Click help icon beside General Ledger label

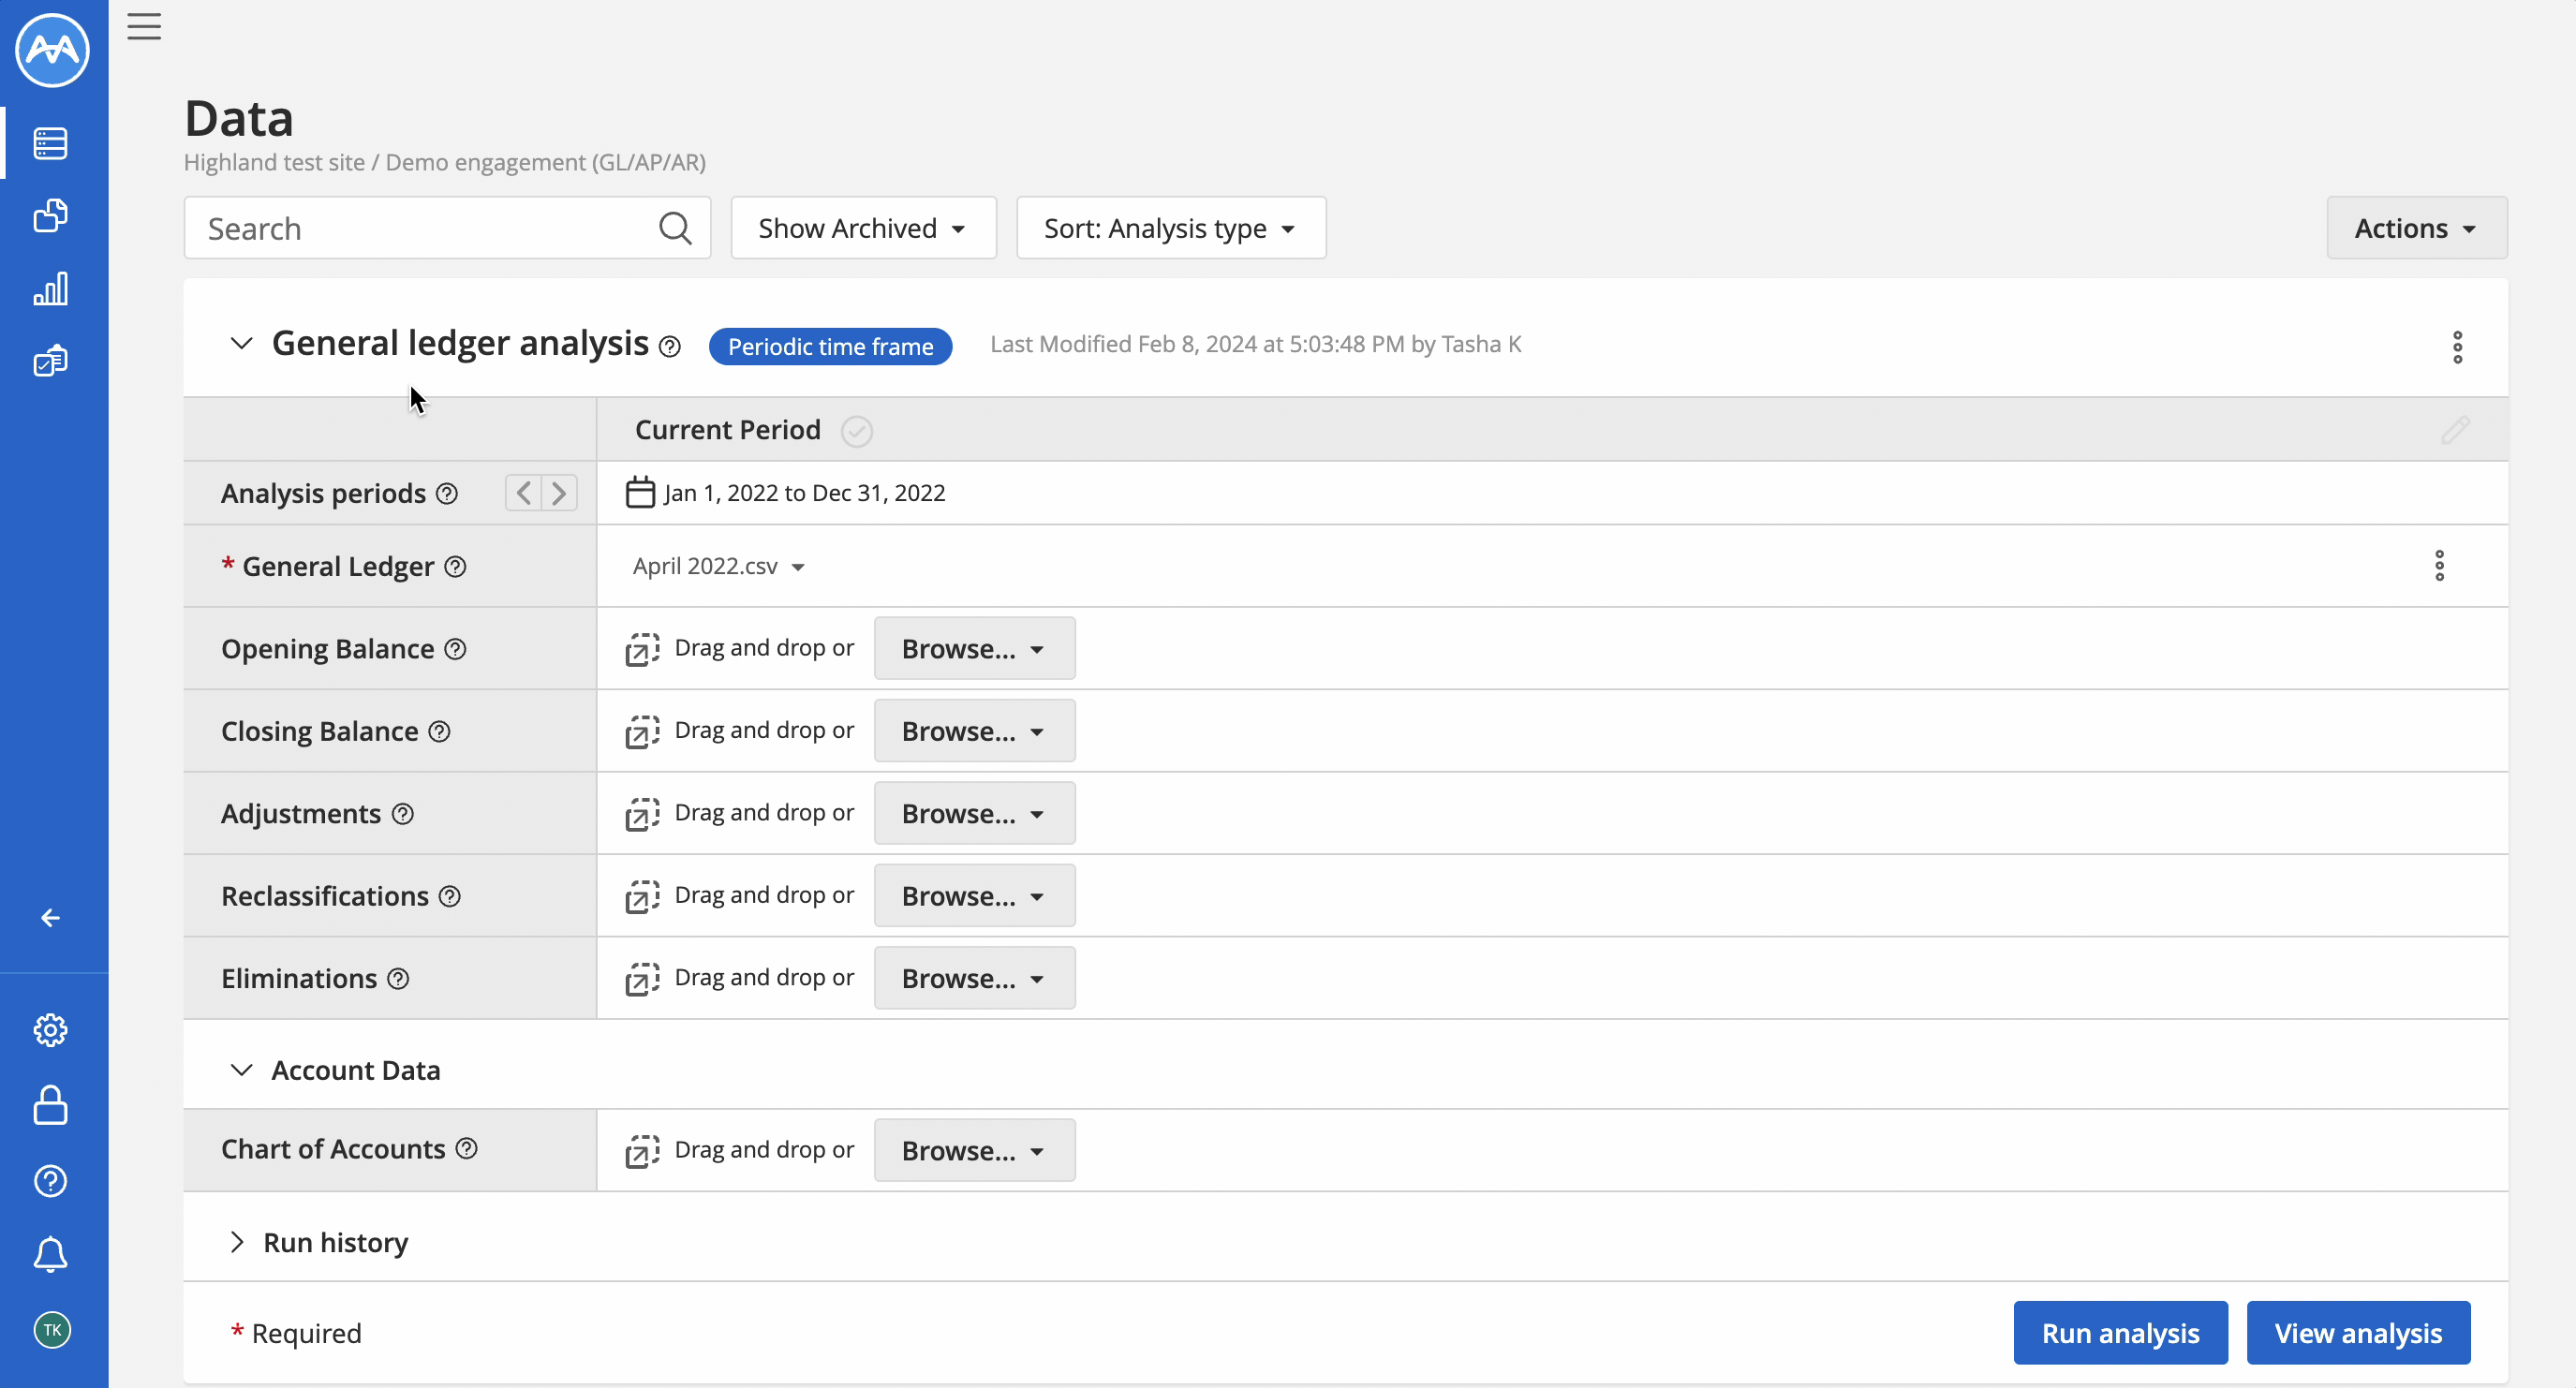pyautogui.click(x=455, y=567)
